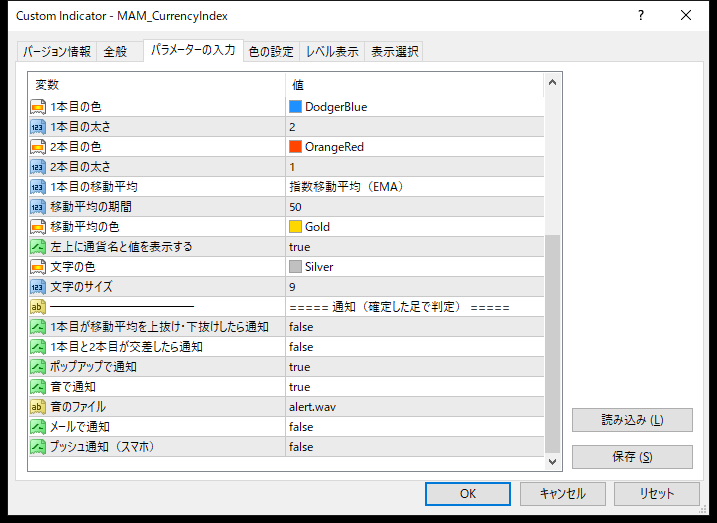717x523 pixels.
Task: Click the 保存 (S) button
Action: 632,457
